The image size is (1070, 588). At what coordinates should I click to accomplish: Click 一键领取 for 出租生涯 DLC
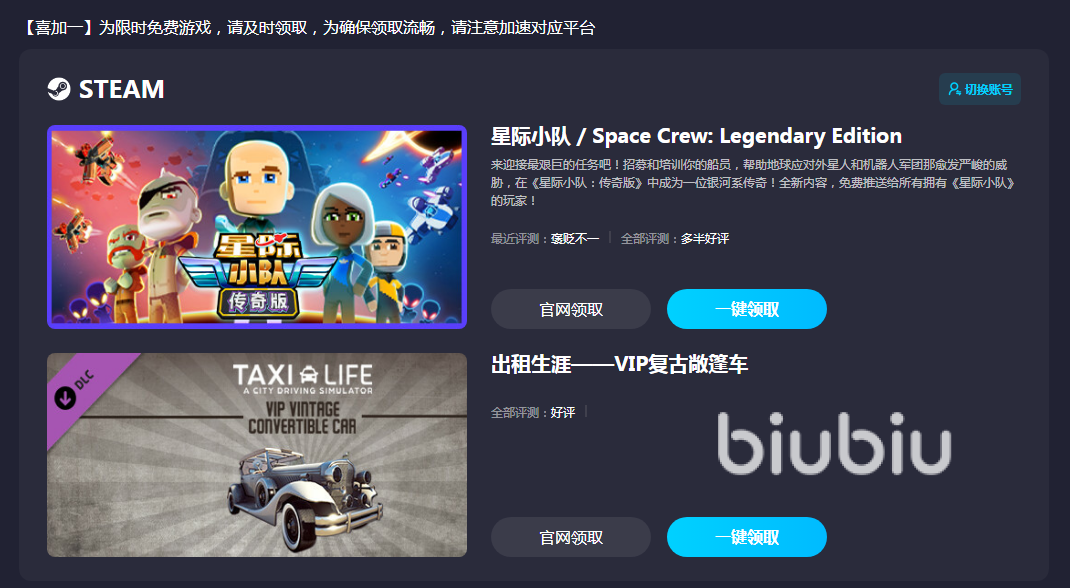pos(747,537)
